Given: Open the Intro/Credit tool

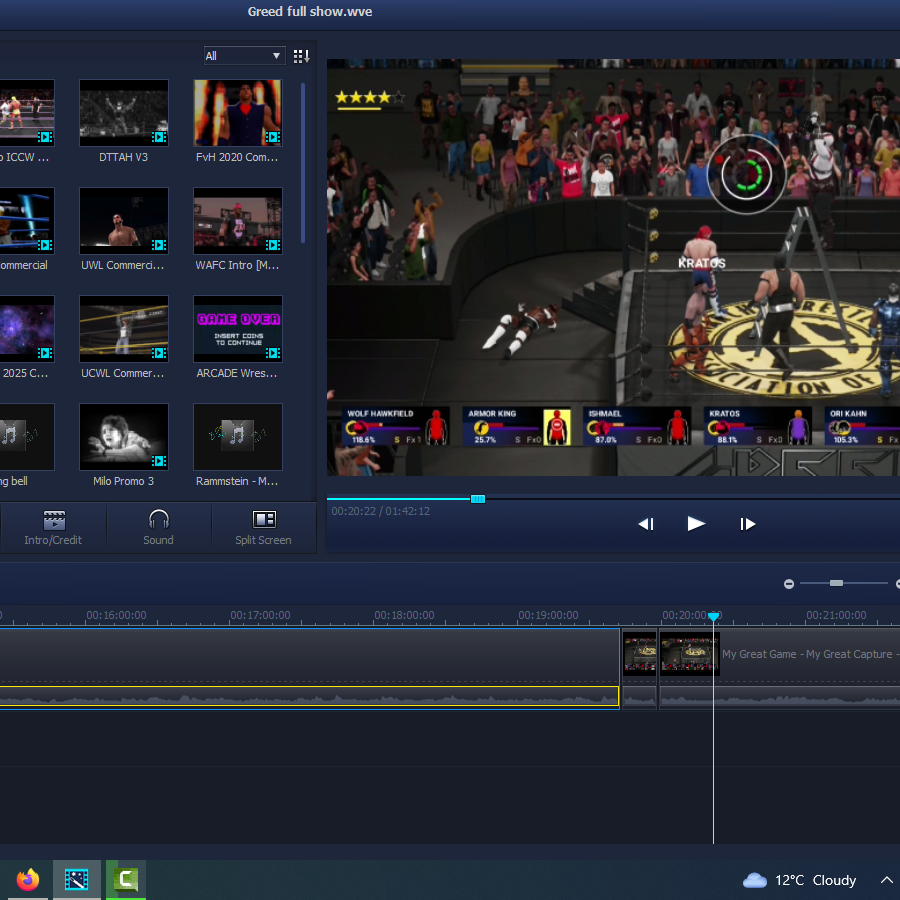Looking at the screenshot, I should click(x=53, y=527).
